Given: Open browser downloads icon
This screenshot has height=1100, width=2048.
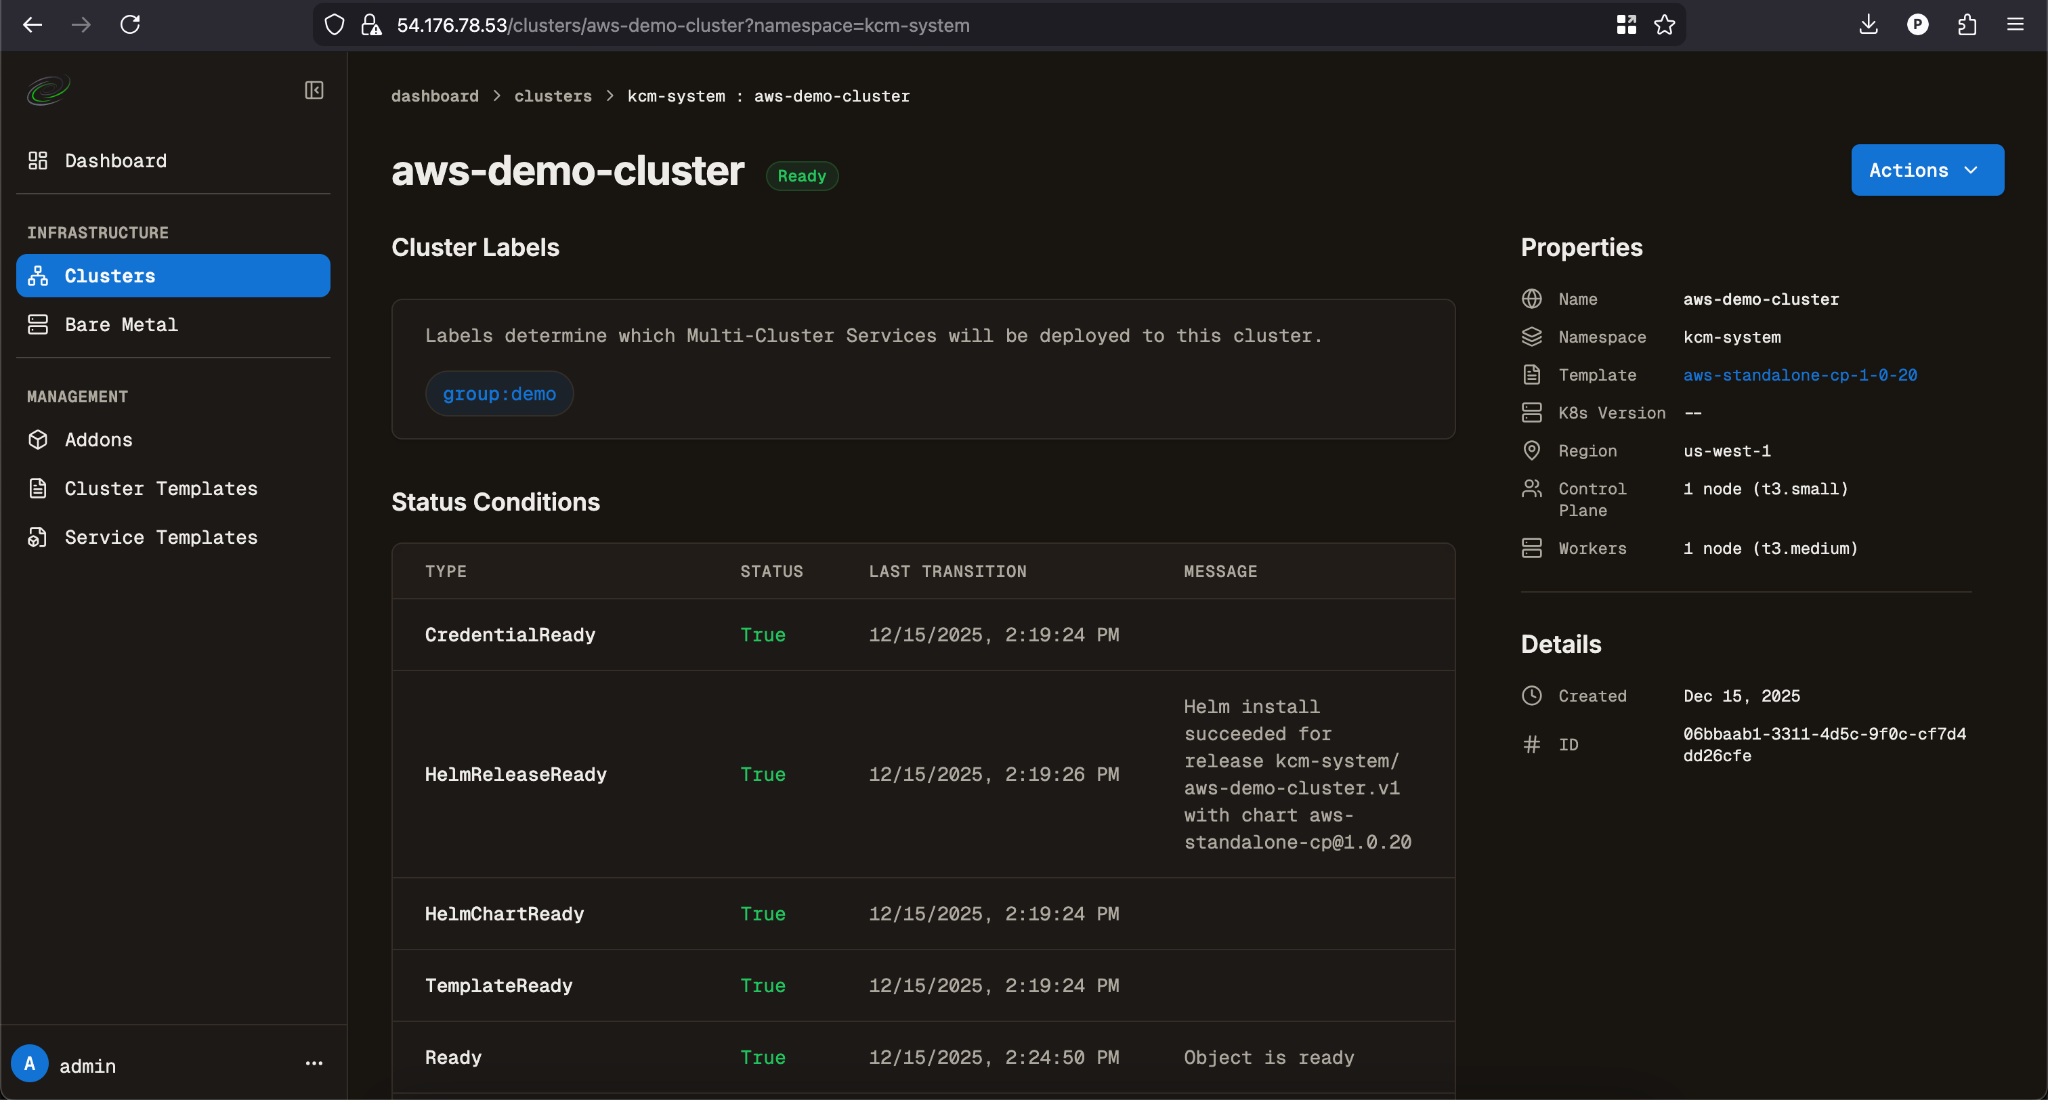Looking at the screenshot, I should [x=1868, y=25].
